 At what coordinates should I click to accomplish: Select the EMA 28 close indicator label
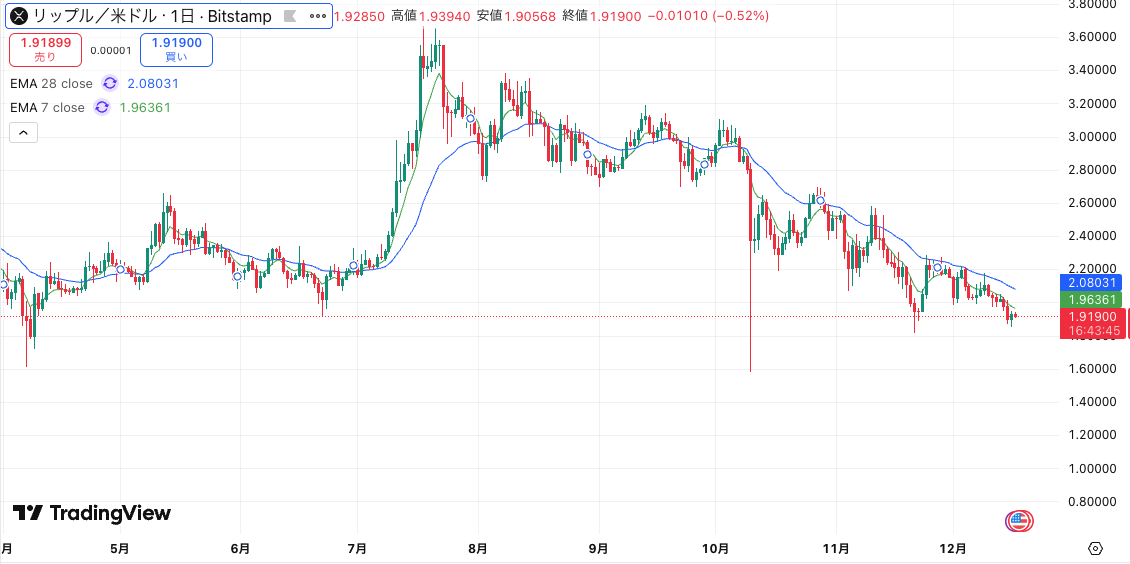51,84
